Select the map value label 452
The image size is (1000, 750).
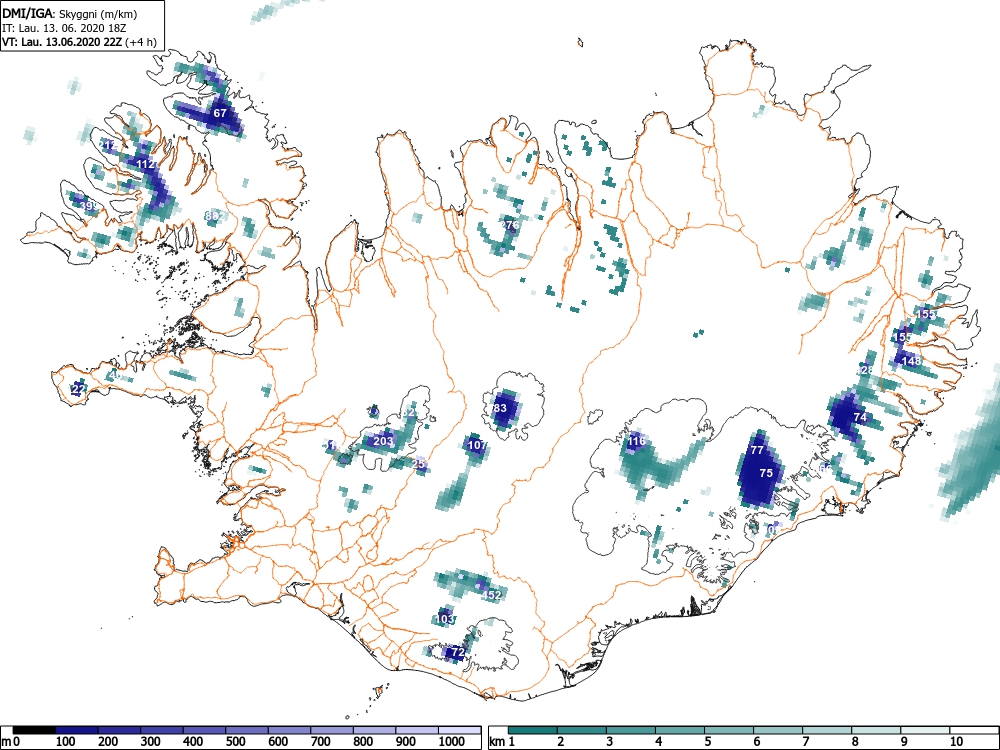pyautogui.click(x=491, y=594)
